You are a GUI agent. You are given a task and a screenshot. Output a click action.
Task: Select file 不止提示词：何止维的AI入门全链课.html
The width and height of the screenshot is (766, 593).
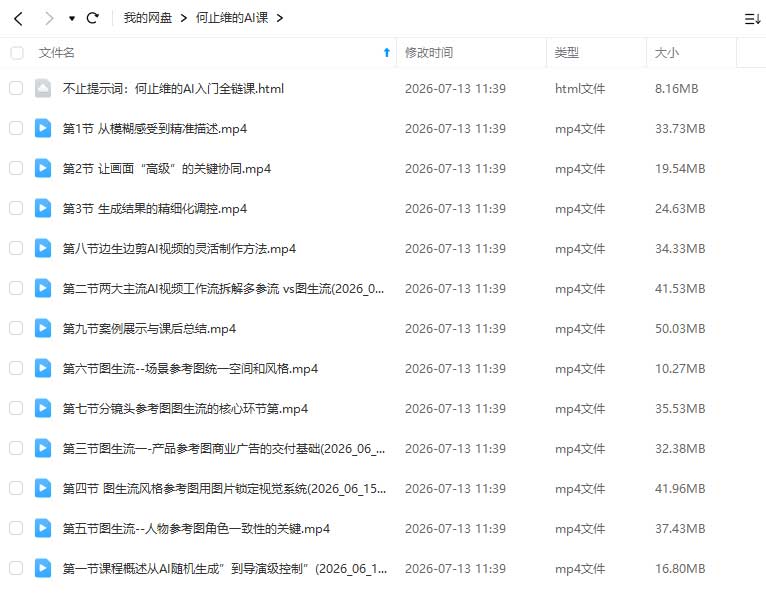pyautogui.click(x=173, y=88)
